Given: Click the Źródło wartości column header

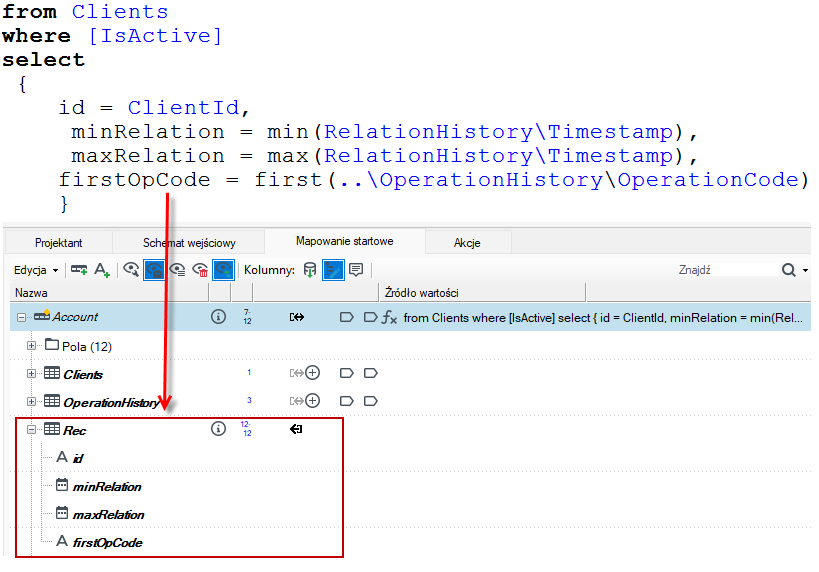Looking at the screenshot, I should 482,293.
